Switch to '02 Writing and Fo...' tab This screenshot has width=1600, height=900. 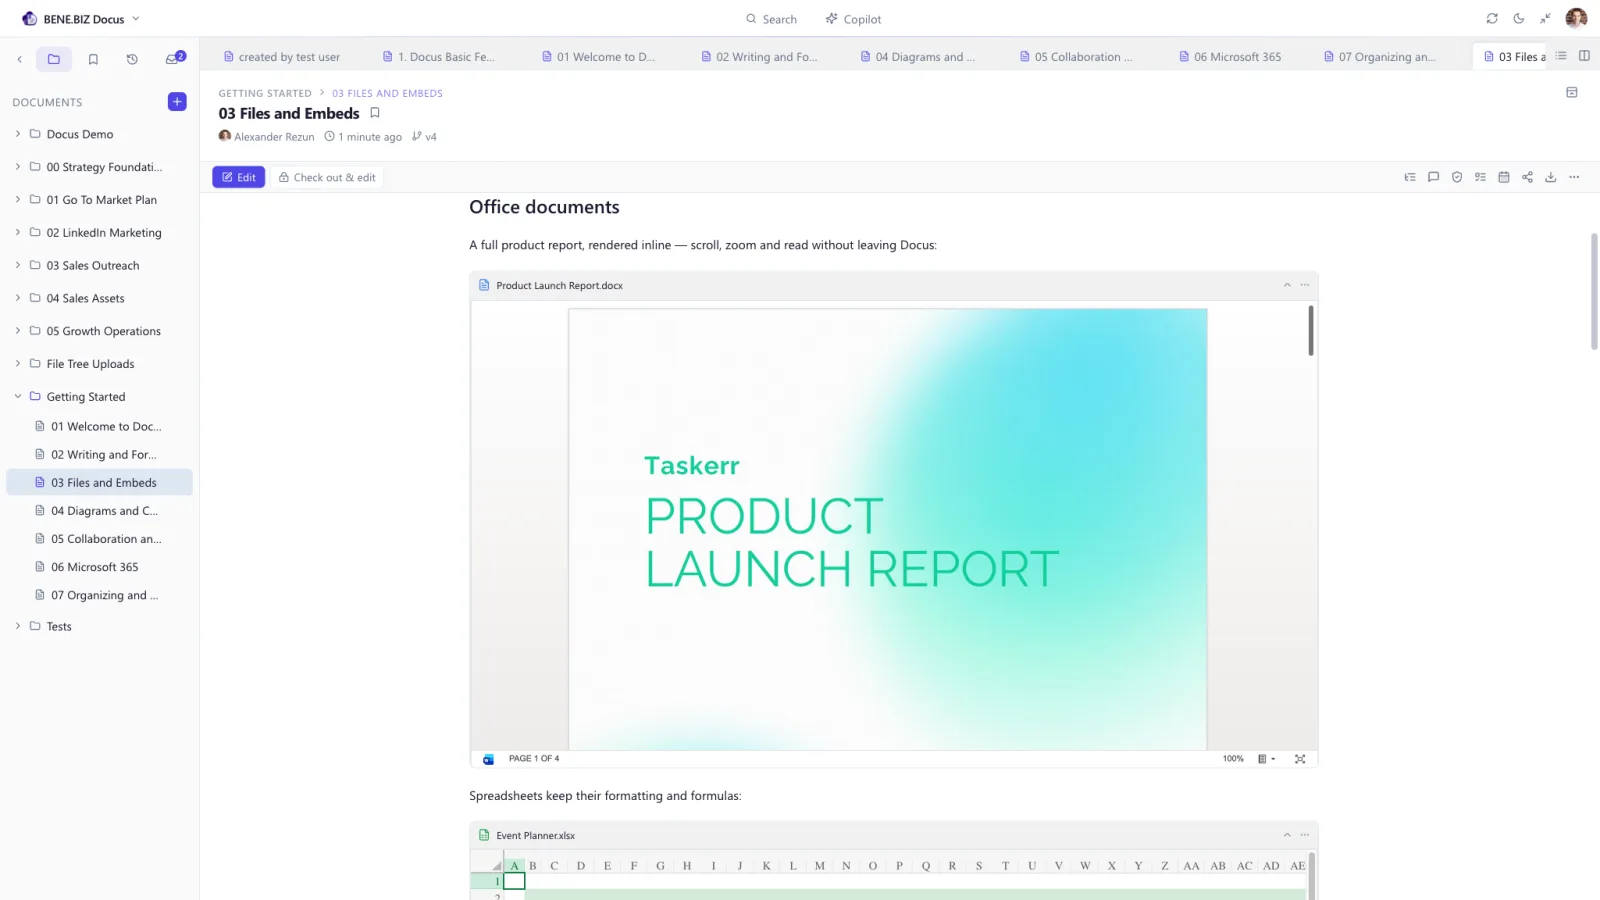click(759, 57)
